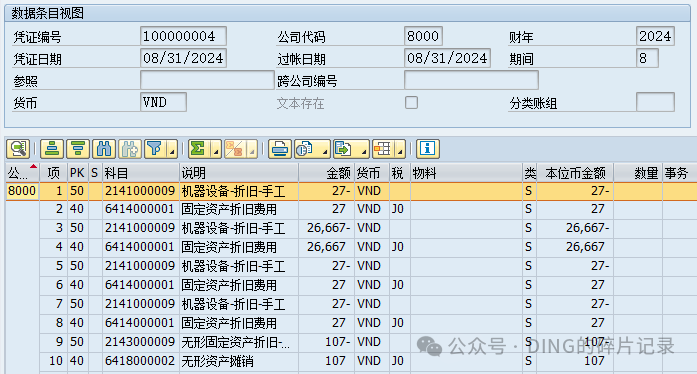697x374 pixels.
Task: Click the 本位币金额 column header
Action: click(x=575, y=173)
